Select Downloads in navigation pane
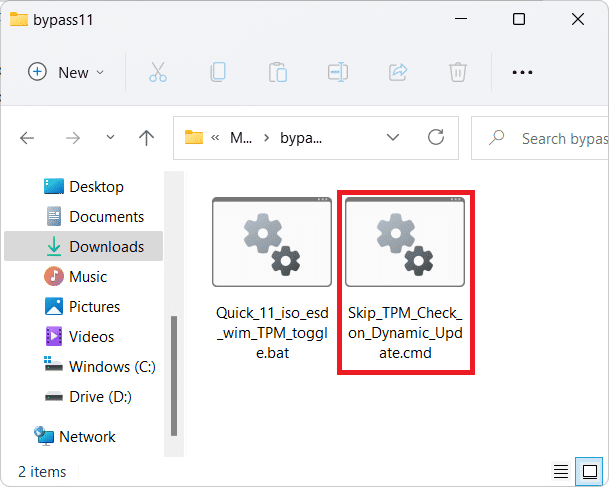This screenshot has width=609, height=487. pyautogui.click(x=84, y=247)
